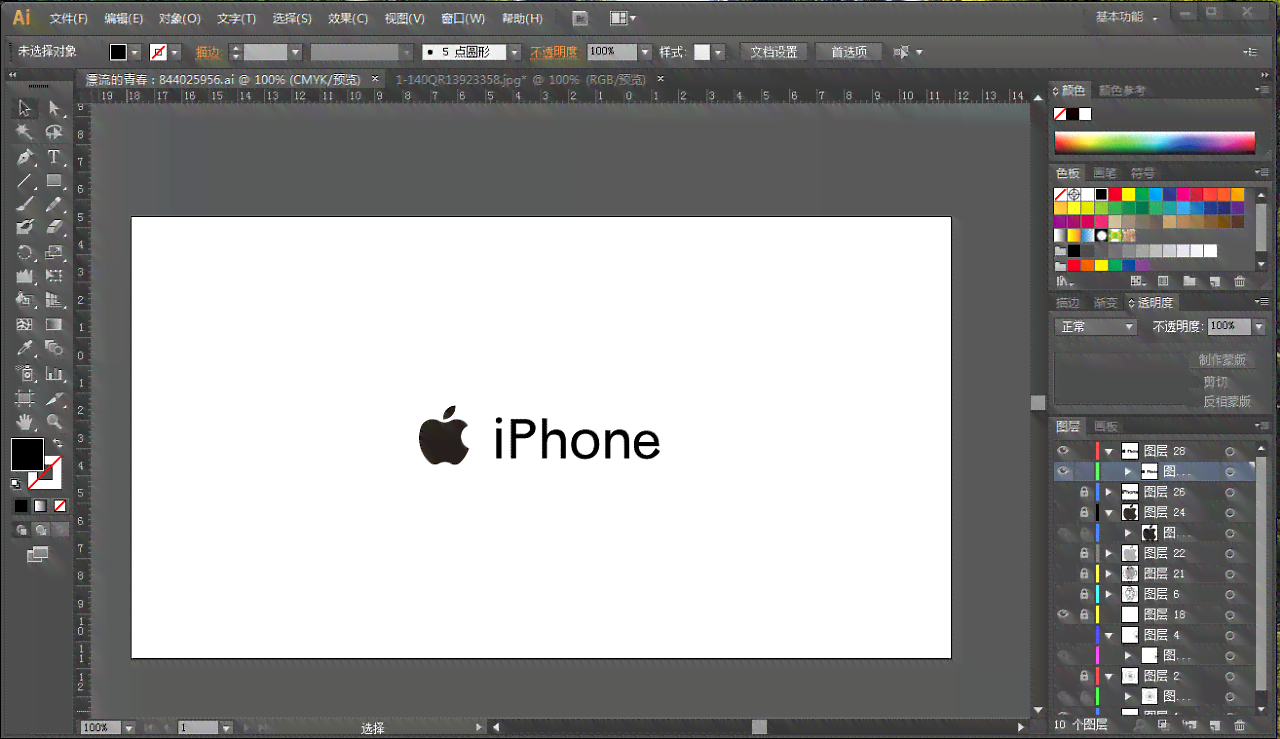Open the 基本功能 workspace dropdown

1126,17
